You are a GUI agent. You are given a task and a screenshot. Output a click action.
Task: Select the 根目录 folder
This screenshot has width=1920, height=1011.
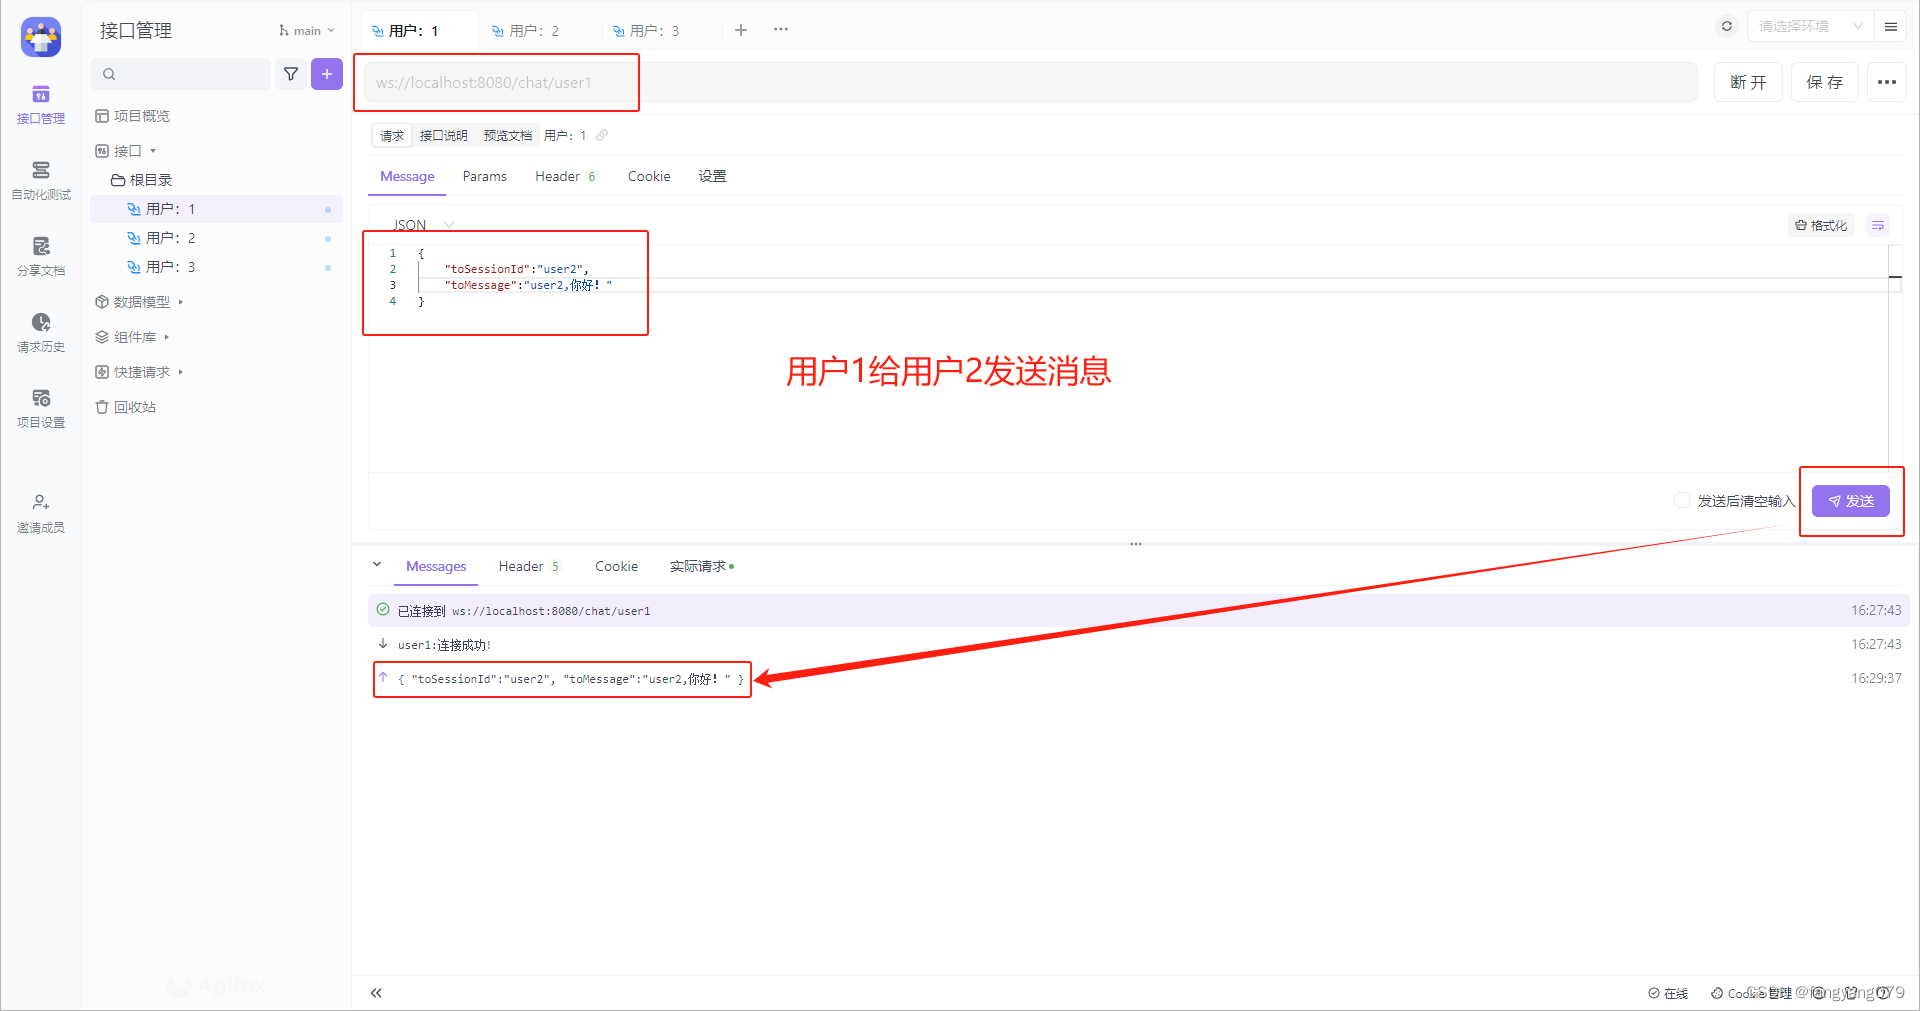click(142, 180)
